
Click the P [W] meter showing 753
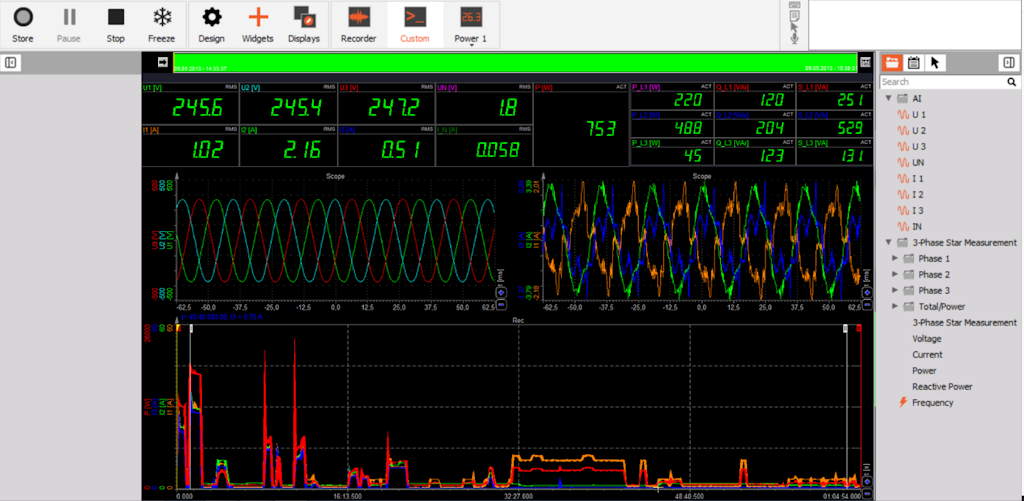(x=581, y=125)
